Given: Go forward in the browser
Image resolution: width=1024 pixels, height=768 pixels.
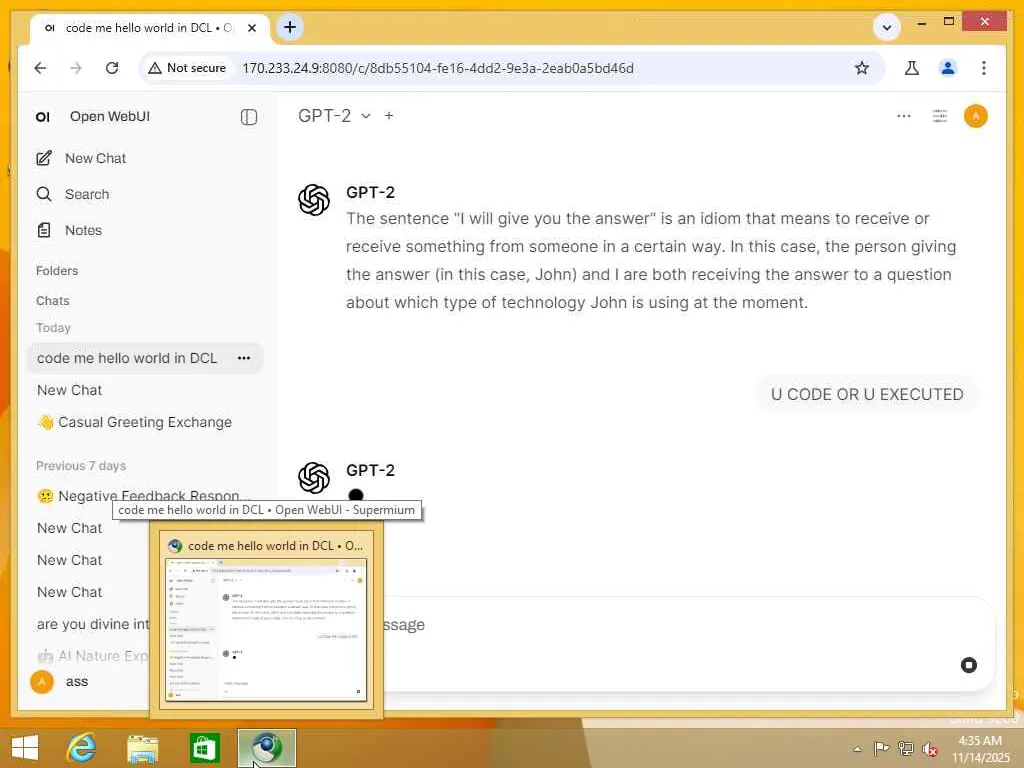Looking at the screenshot, I should (x=76, y=68).
